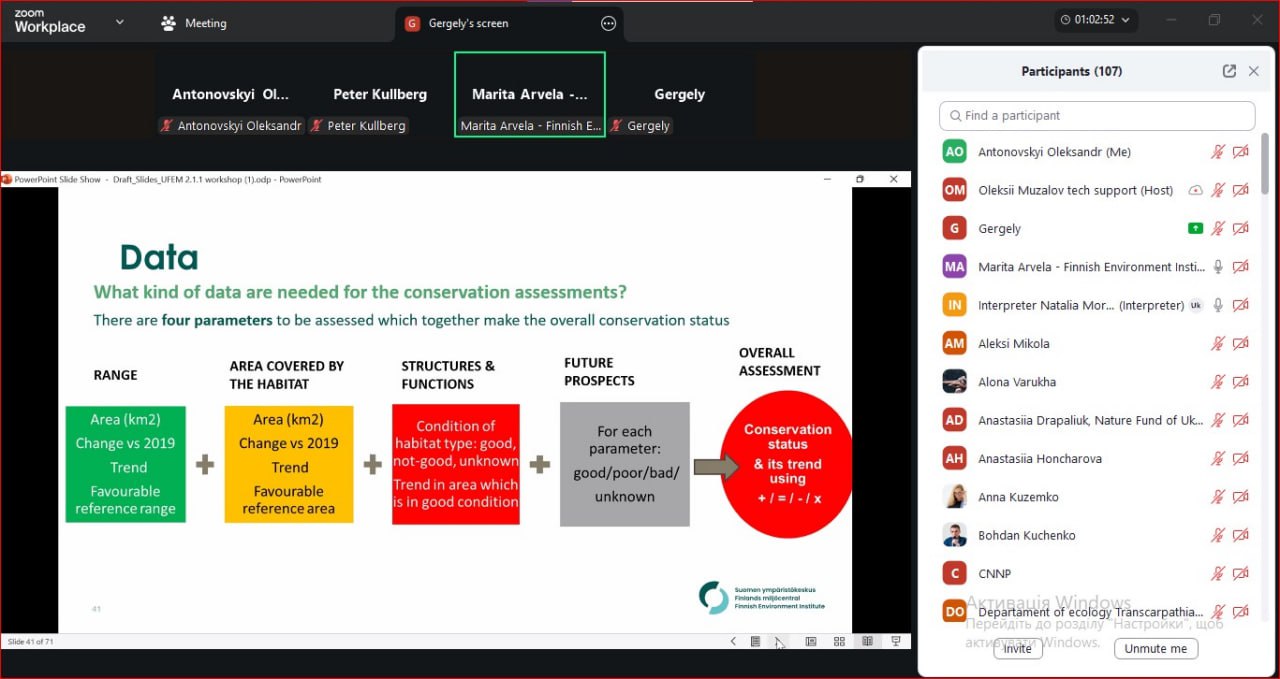Select Peter Kullberg video tile

tap(379, 95)
